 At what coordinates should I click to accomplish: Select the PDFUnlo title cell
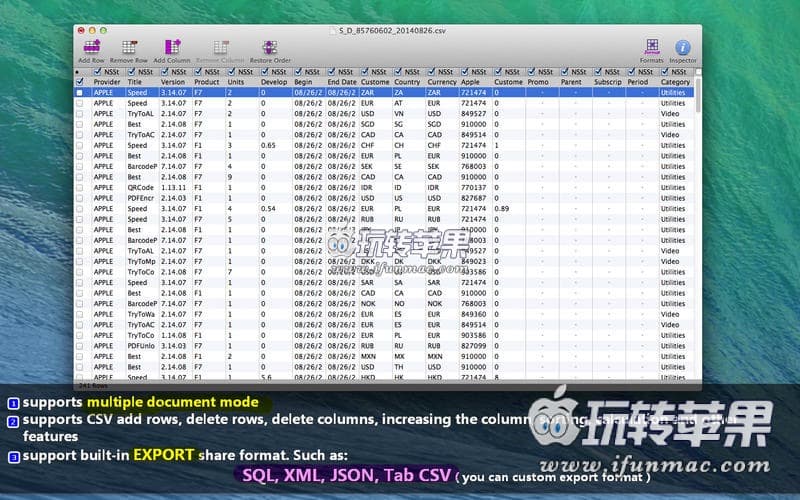pos(141,346)
